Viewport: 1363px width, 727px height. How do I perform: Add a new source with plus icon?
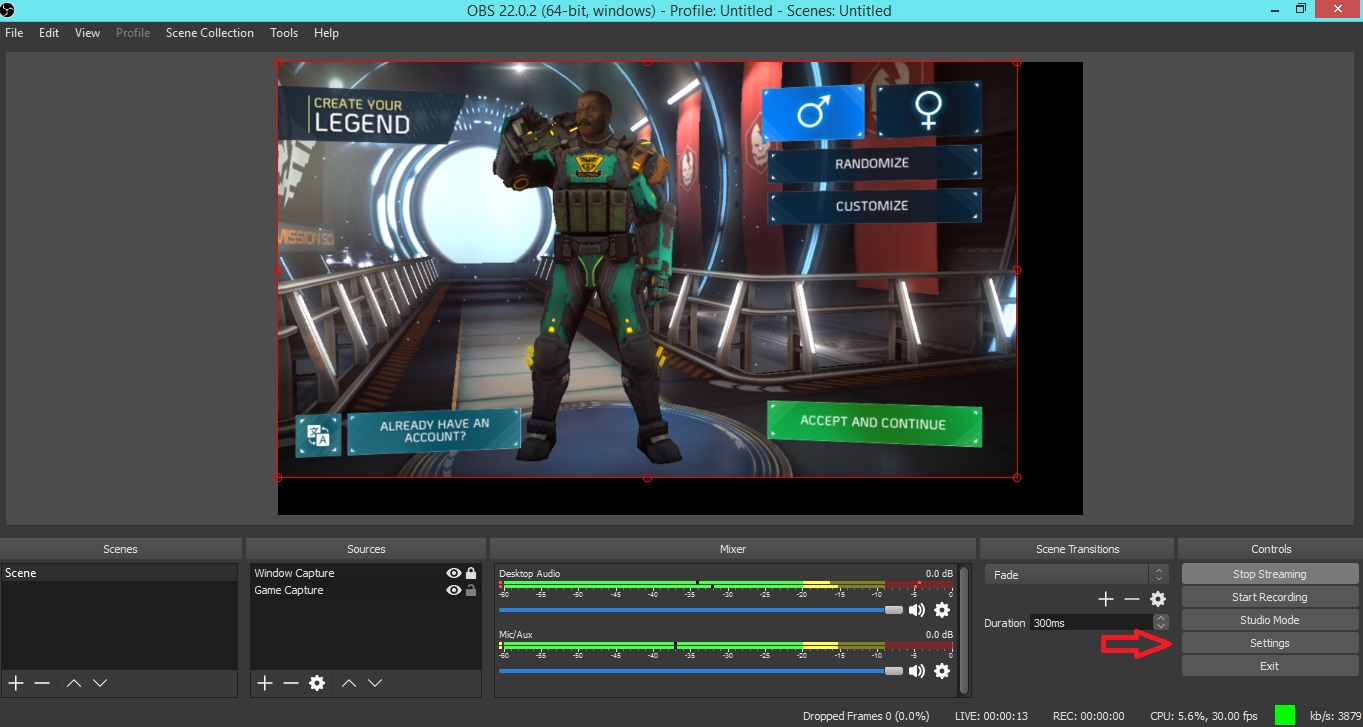click(x=265, y=683)
